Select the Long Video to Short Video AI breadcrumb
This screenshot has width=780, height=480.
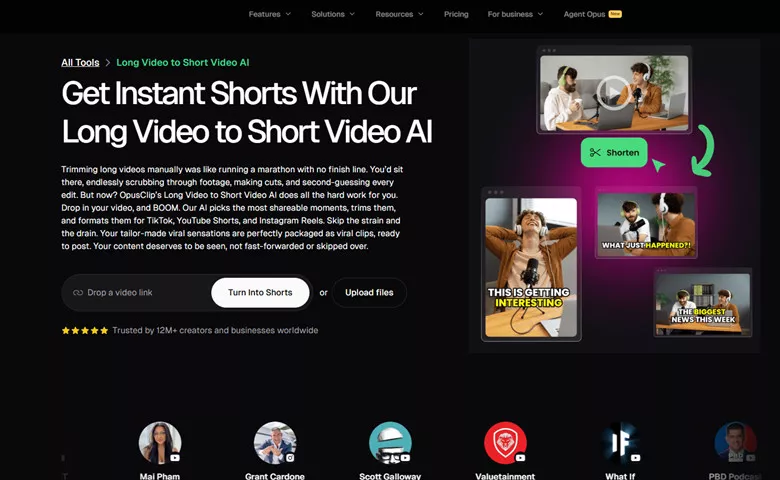click(x=183, y=63)
